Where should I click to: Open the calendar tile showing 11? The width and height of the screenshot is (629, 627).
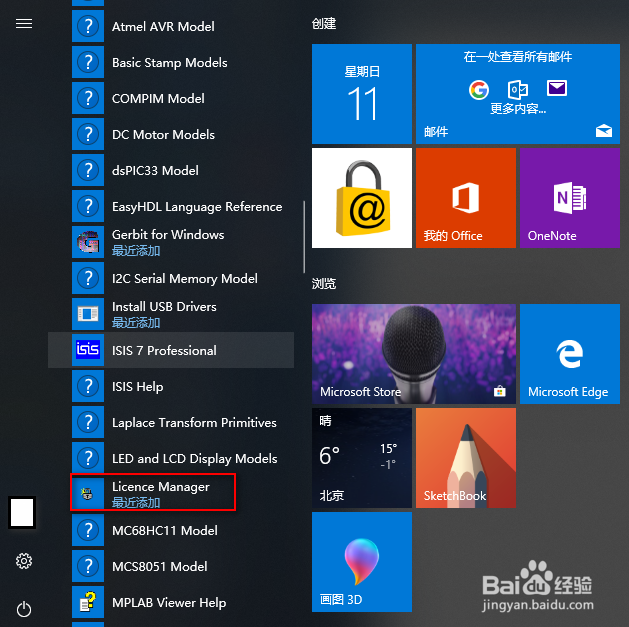tap(362, 94)
